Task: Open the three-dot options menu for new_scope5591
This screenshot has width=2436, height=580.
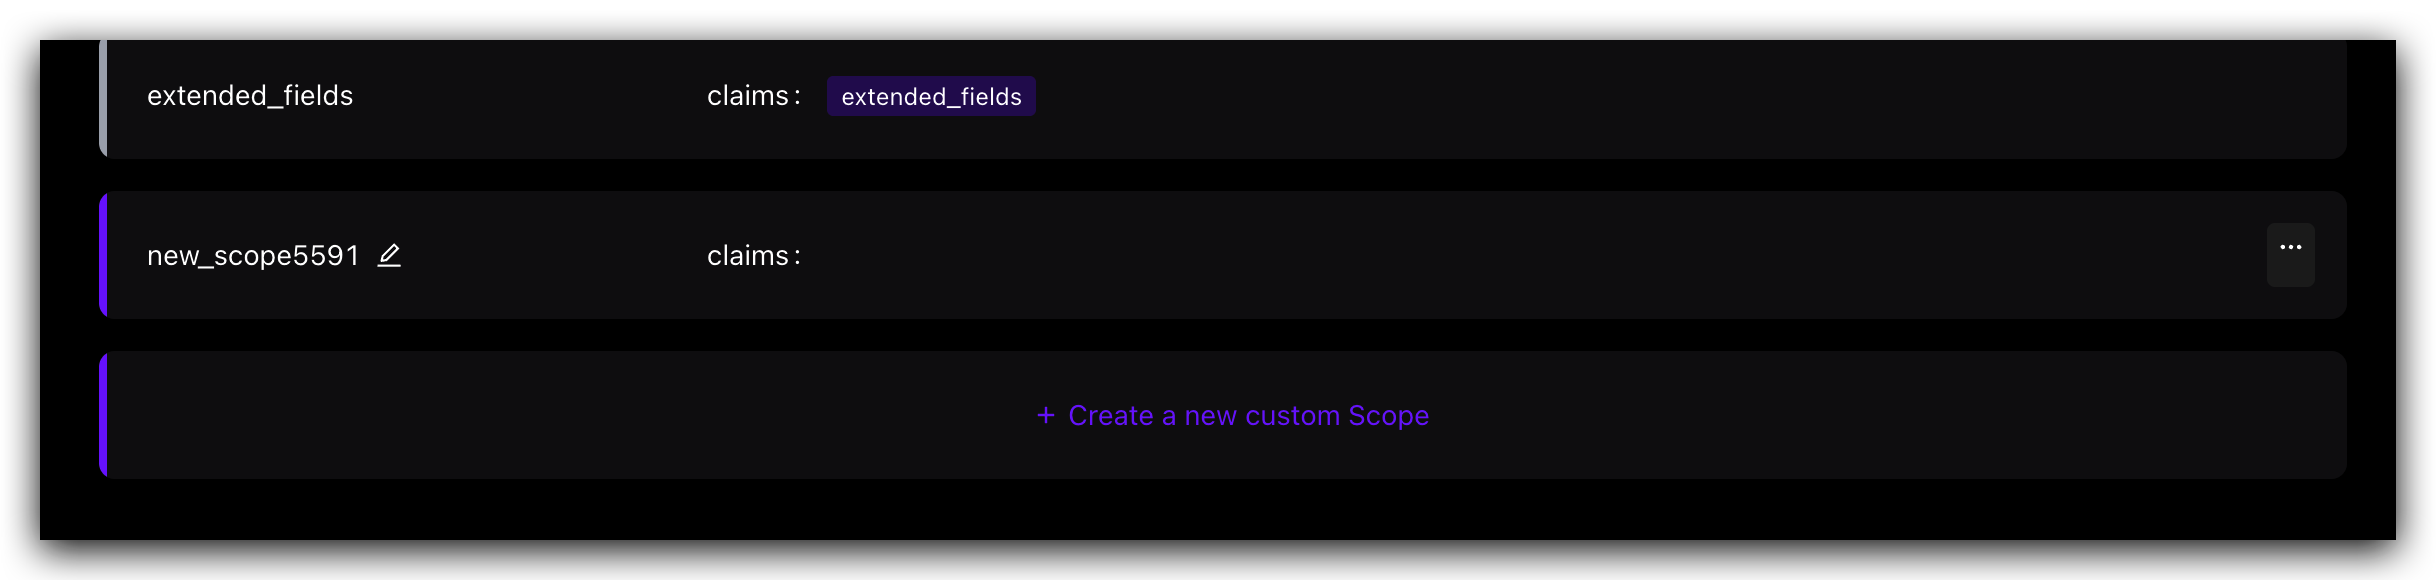Action: (2290, 255)
